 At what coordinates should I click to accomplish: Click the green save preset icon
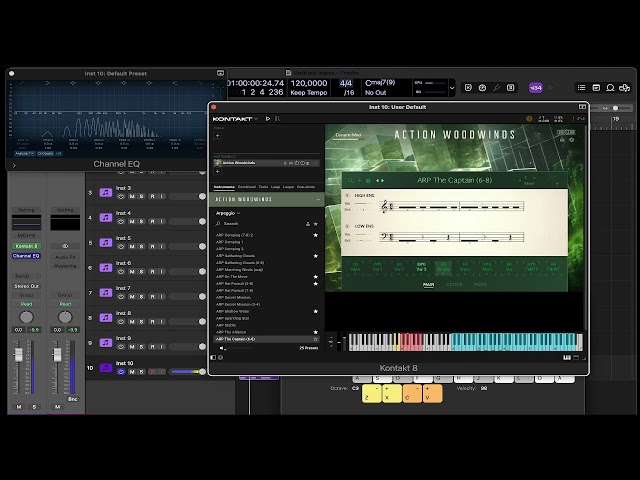[x=368, y=180]
